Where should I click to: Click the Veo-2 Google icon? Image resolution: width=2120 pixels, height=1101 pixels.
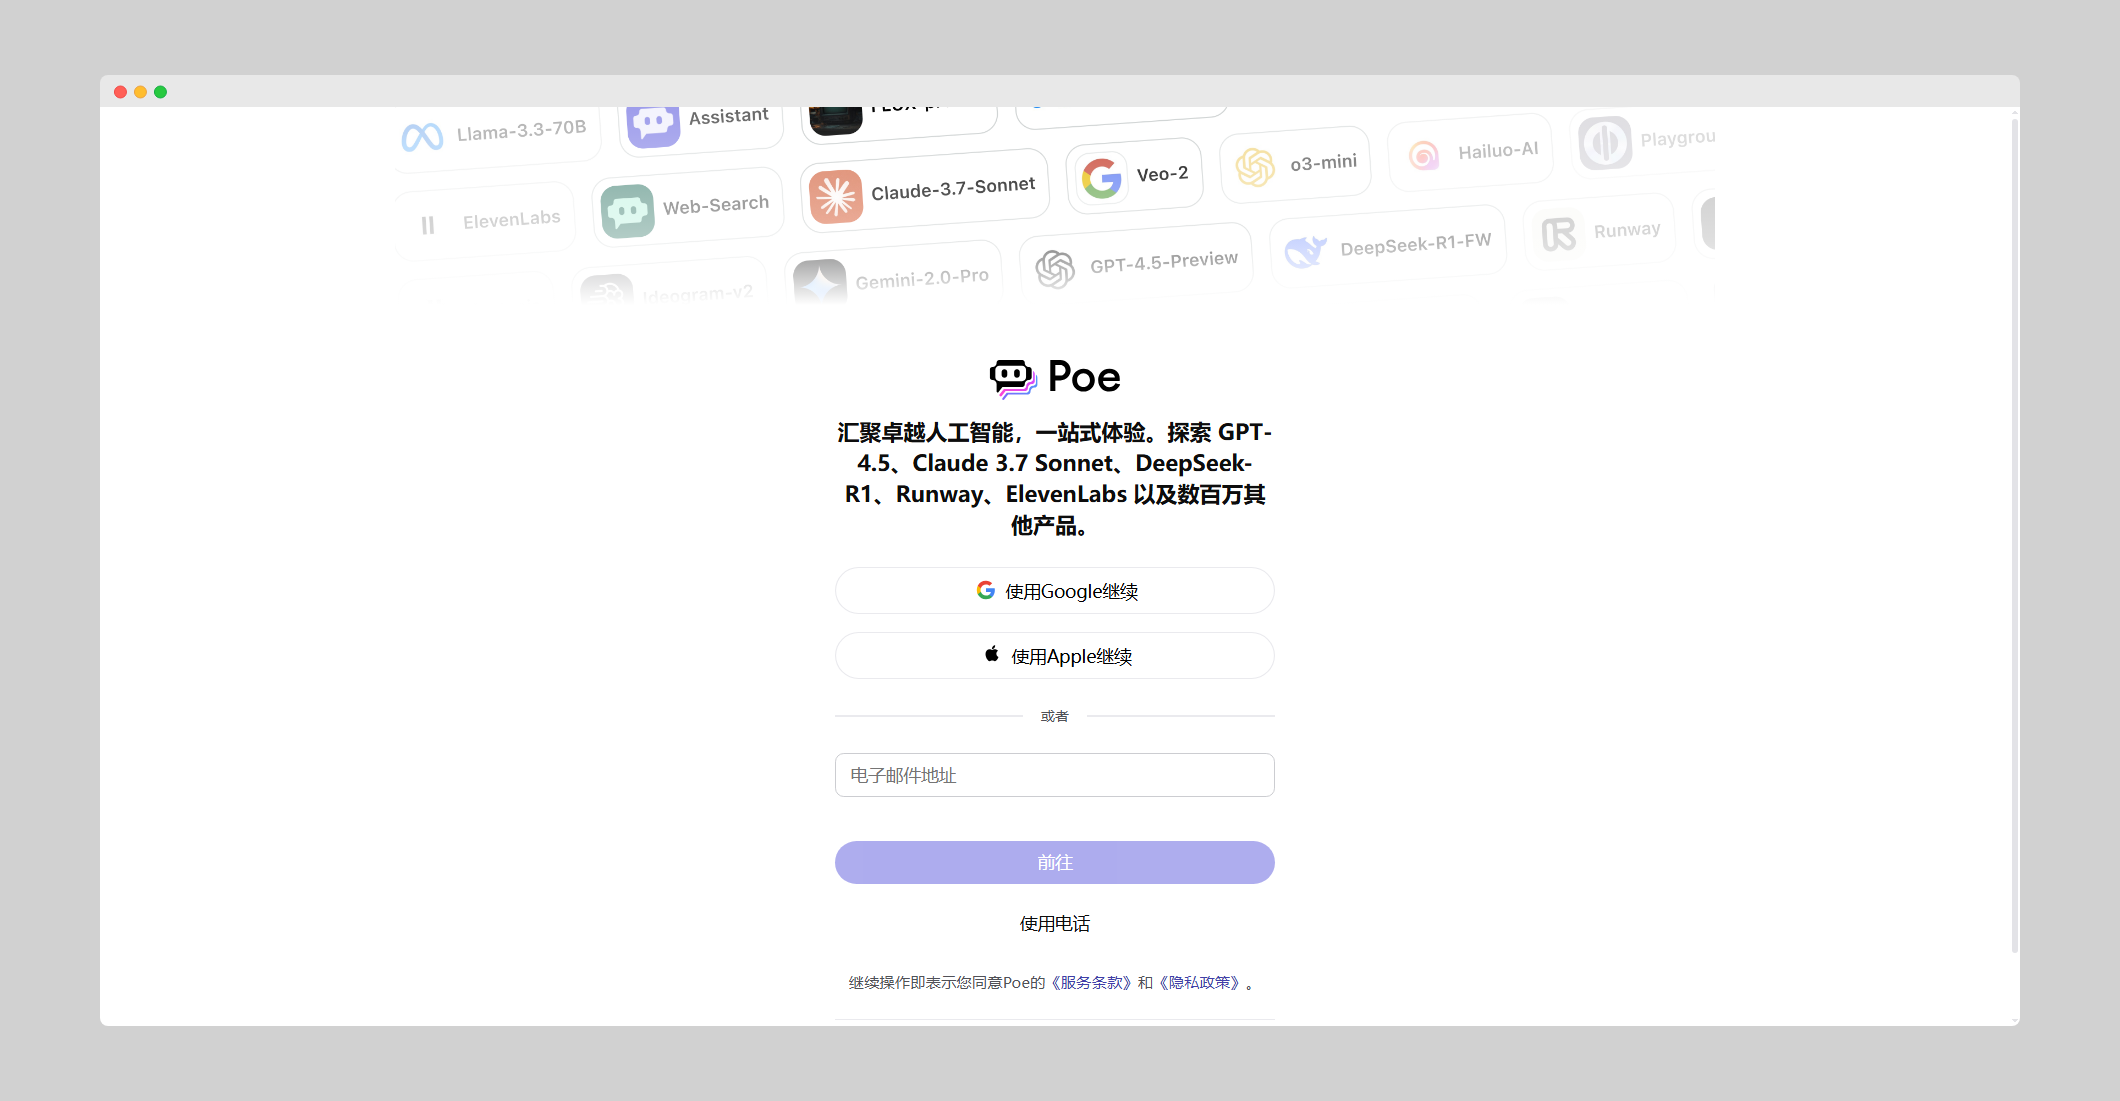tap(1102, 179)
